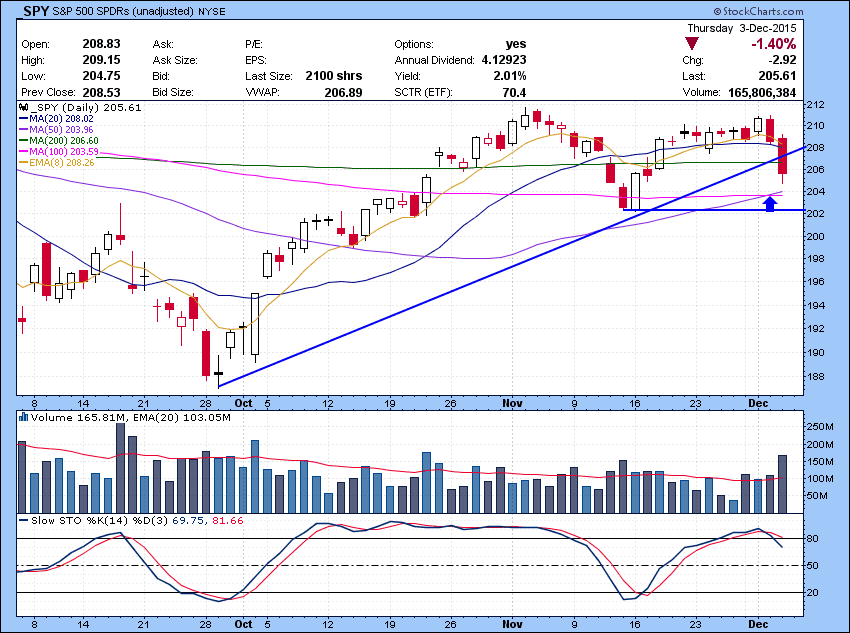Click the EPS label
Viewport: 850px width, 633px height.
(x=255, y=60)
